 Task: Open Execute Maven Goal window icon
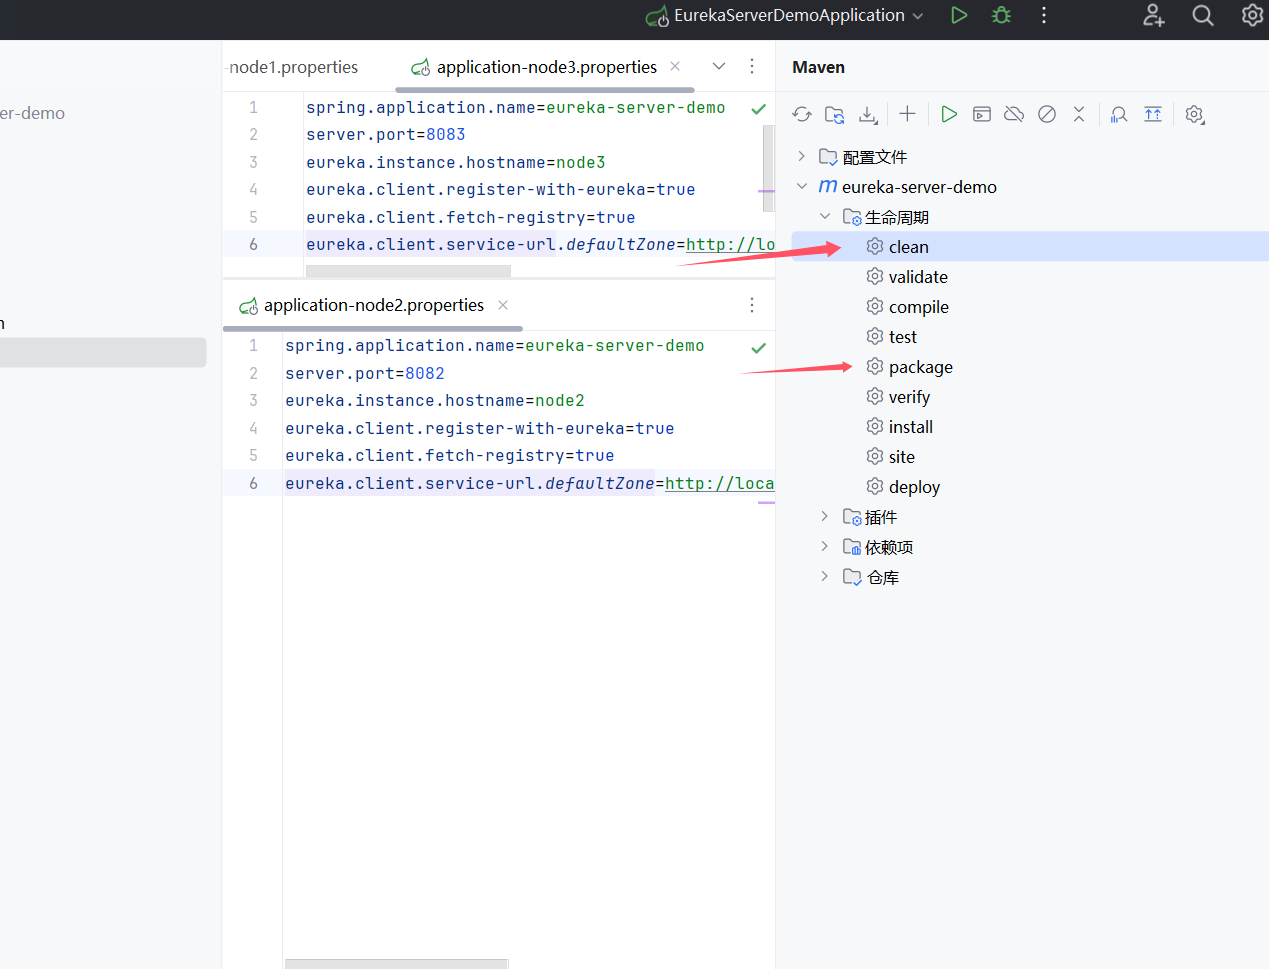coord(982,114)
